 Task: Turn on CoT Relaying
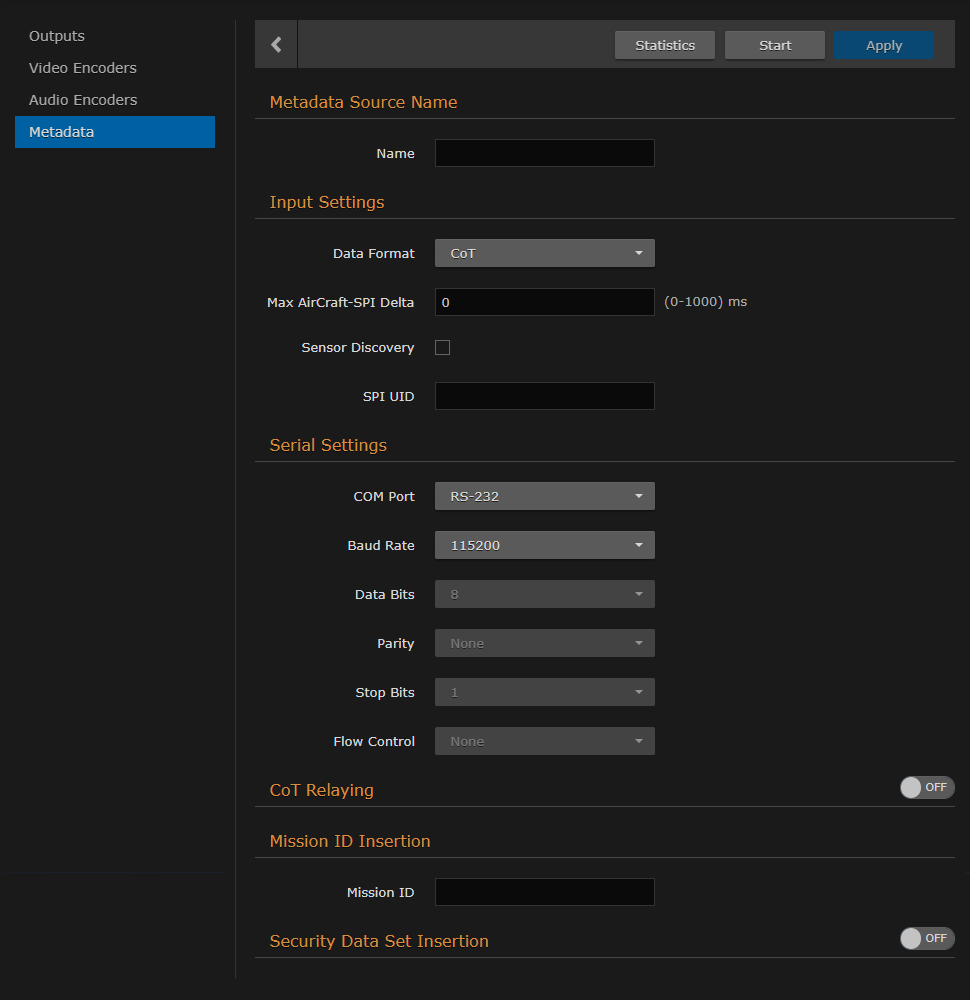[x=926, y=787]
